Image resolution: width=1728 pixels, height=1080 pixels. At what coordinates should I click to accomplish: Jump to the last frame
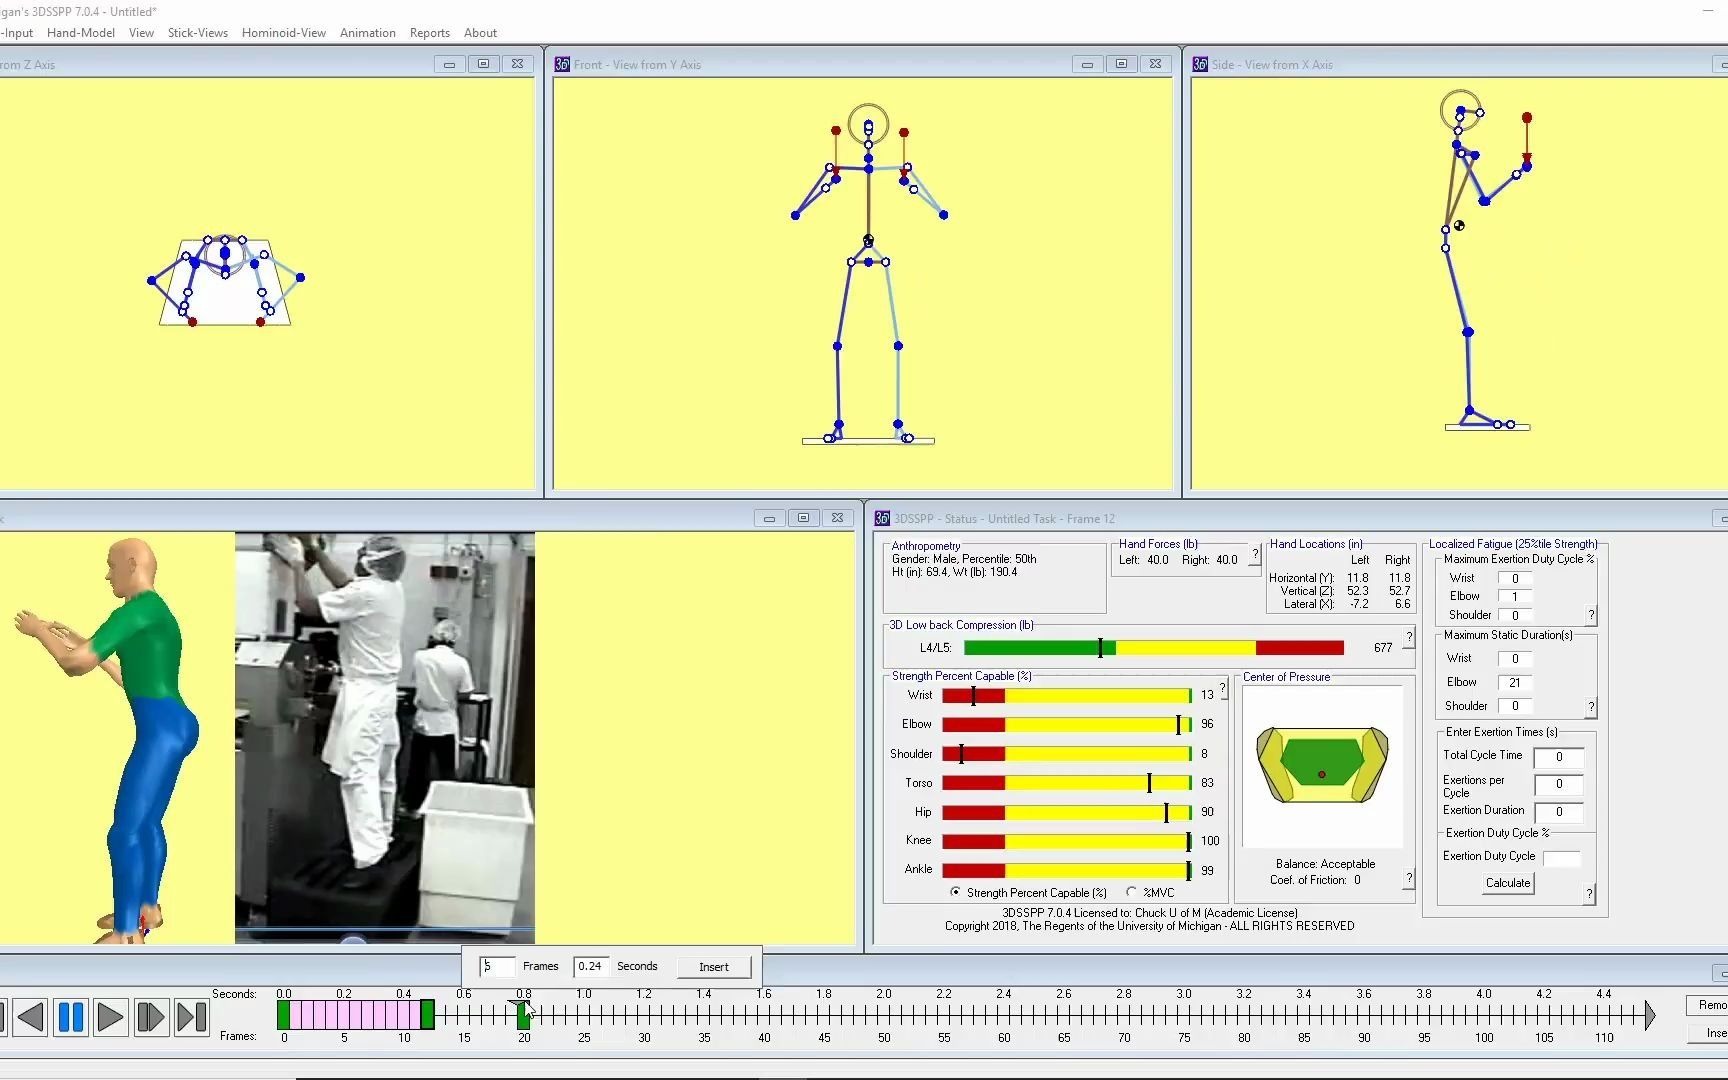(x=191, y=1017)
